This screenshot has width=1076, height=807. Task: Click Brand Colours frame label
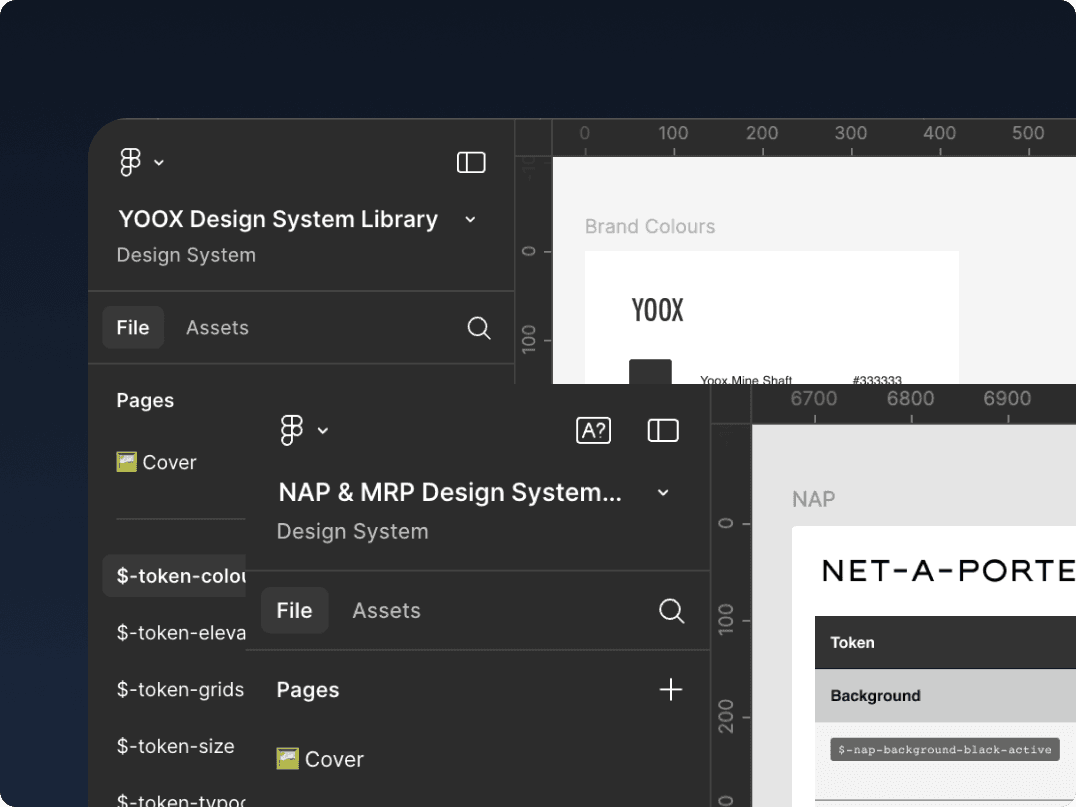pos(650,226)
